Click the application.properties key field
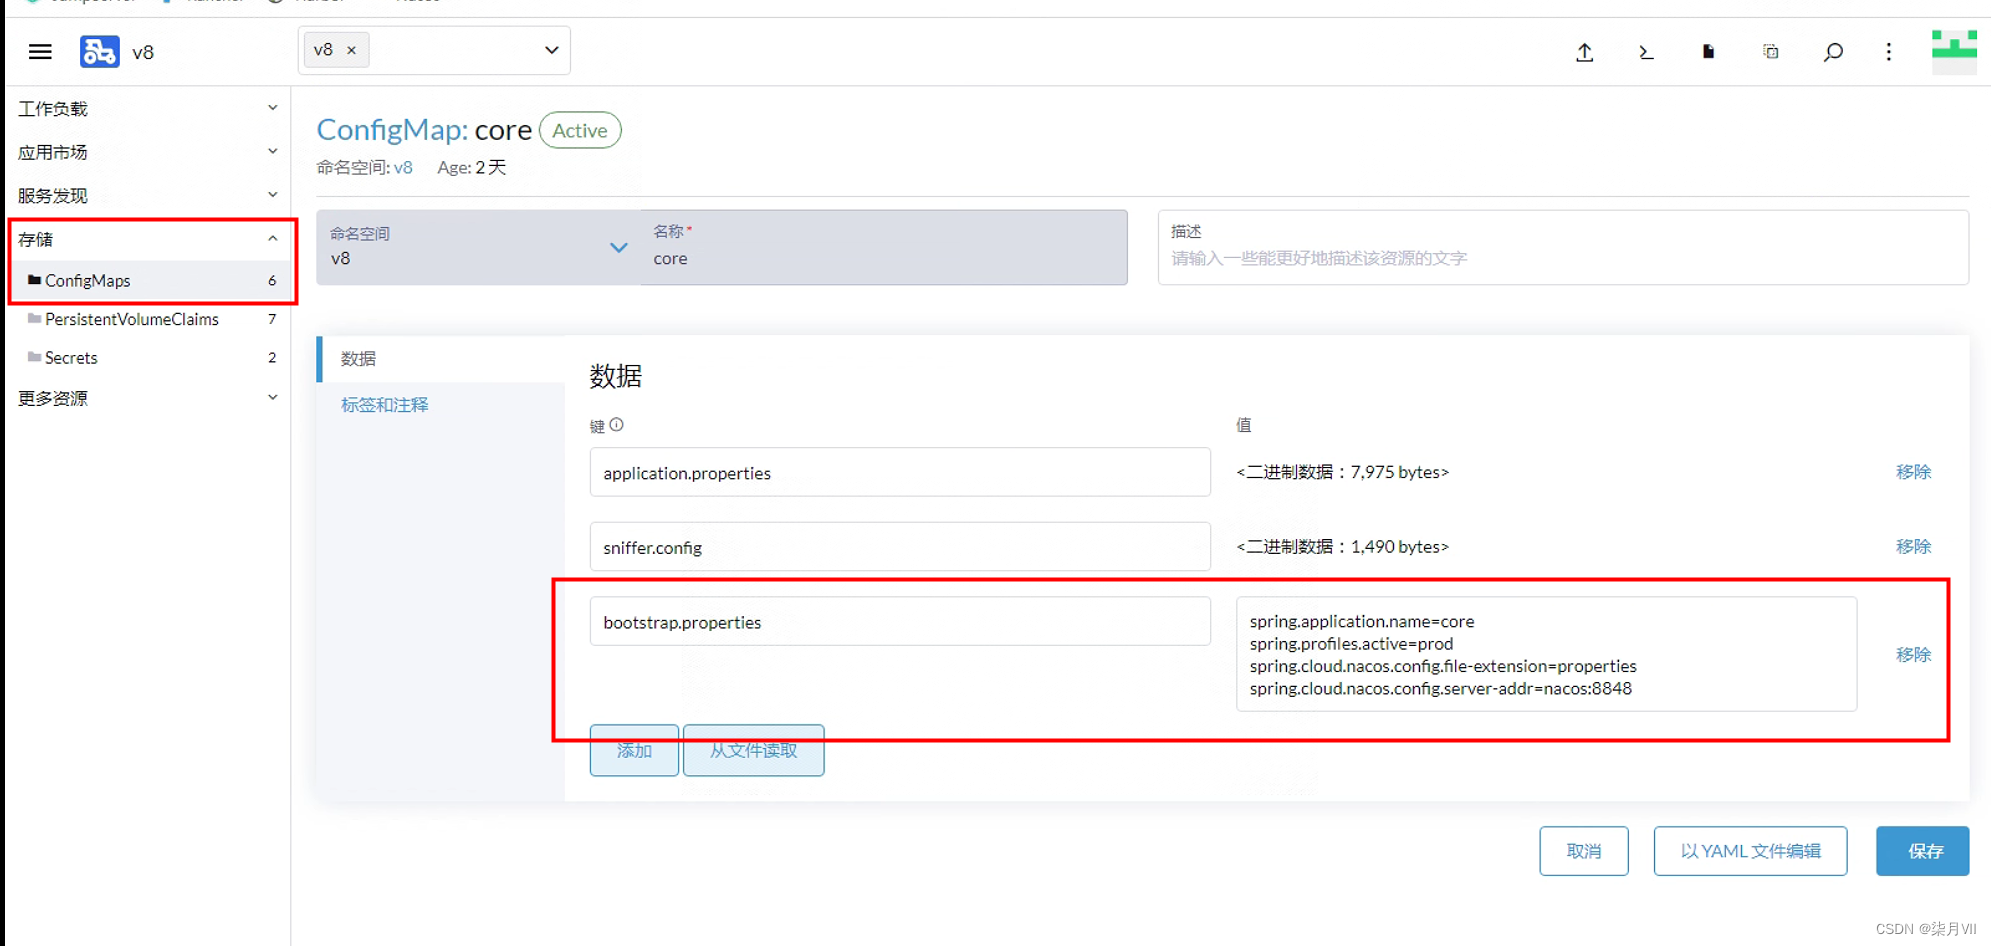Image resolution: width=1991 pixels, height=946 pixels. click(900, 472)
